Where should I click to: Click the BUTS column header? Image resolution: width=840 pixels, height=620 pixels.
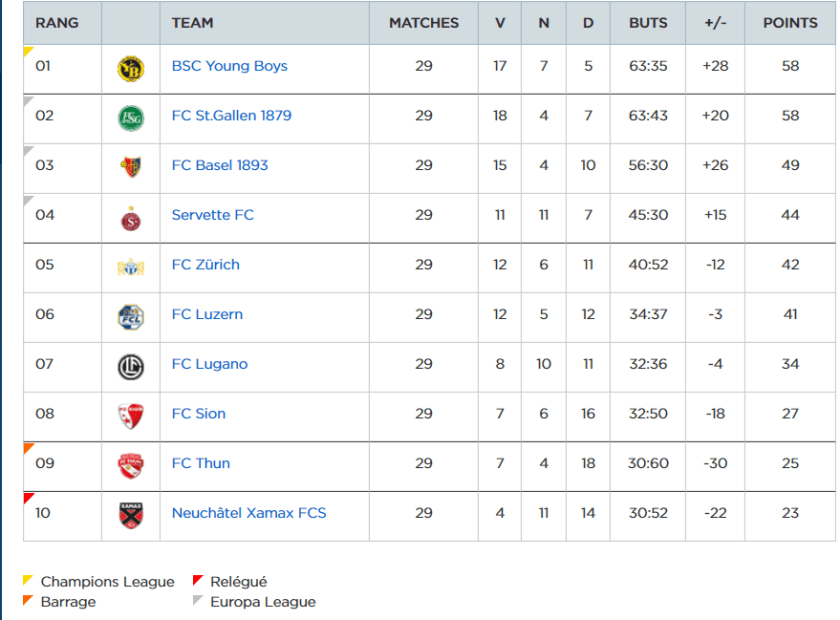(648, 23)
